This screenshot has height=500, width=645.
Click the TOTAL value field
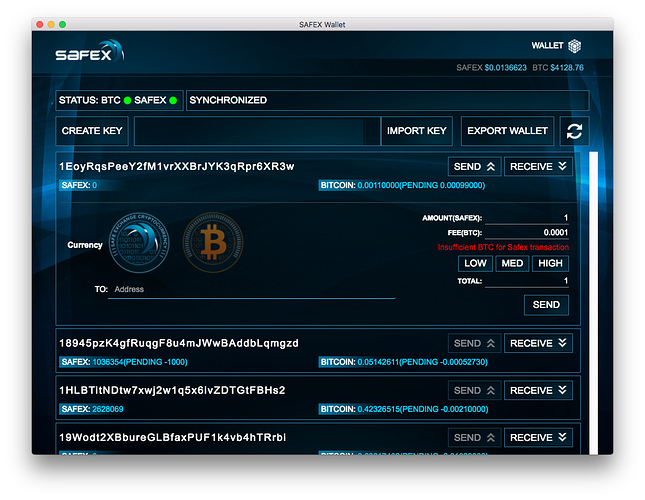pos(527,281)
